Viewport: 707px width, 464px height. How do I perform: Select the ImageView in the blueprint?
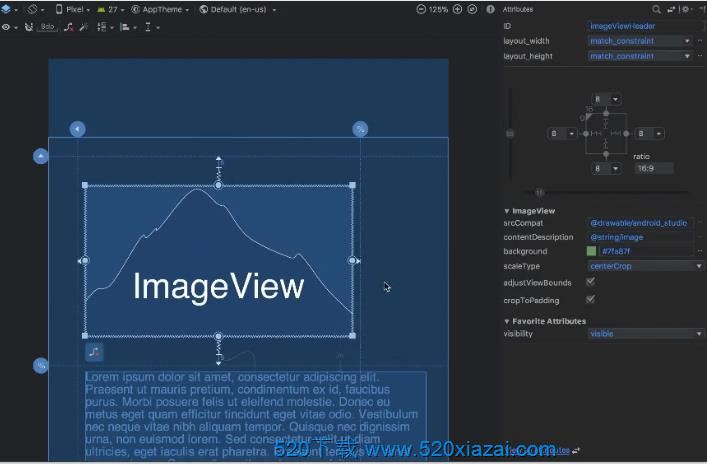click(x=218, y=261)
